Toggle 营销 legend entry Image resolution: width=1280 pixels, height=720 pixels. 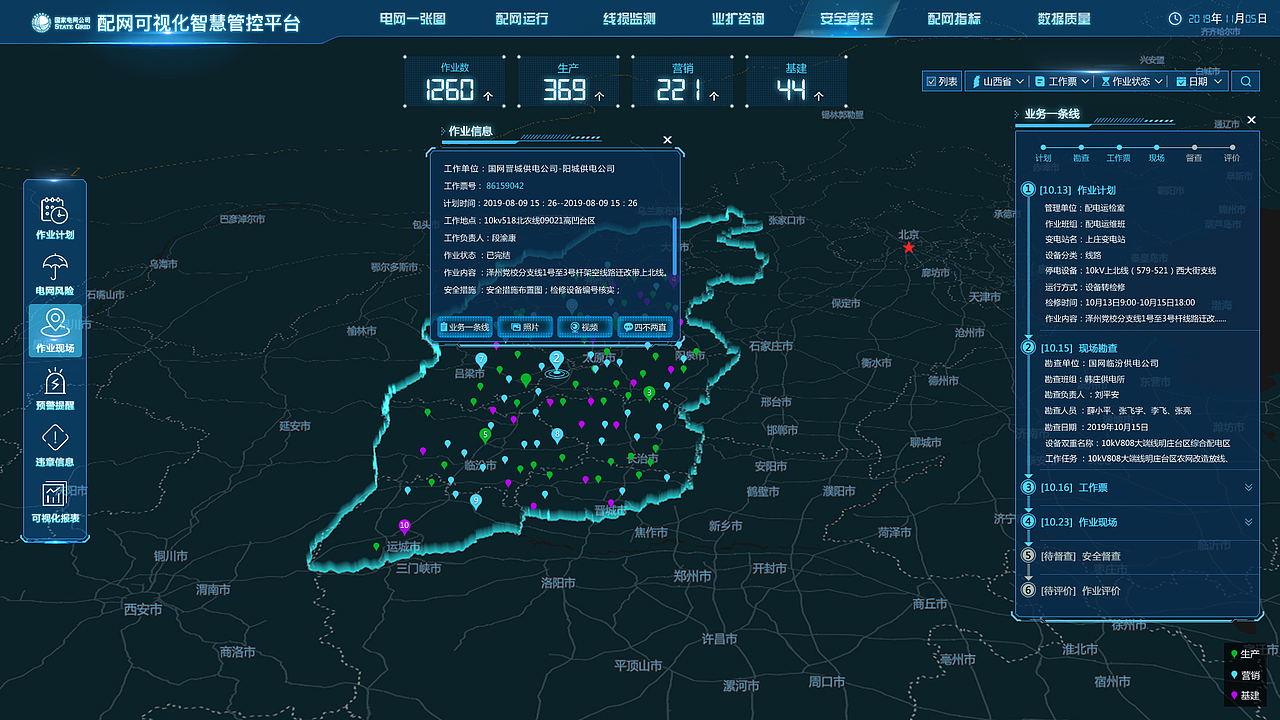[1245, 675]
